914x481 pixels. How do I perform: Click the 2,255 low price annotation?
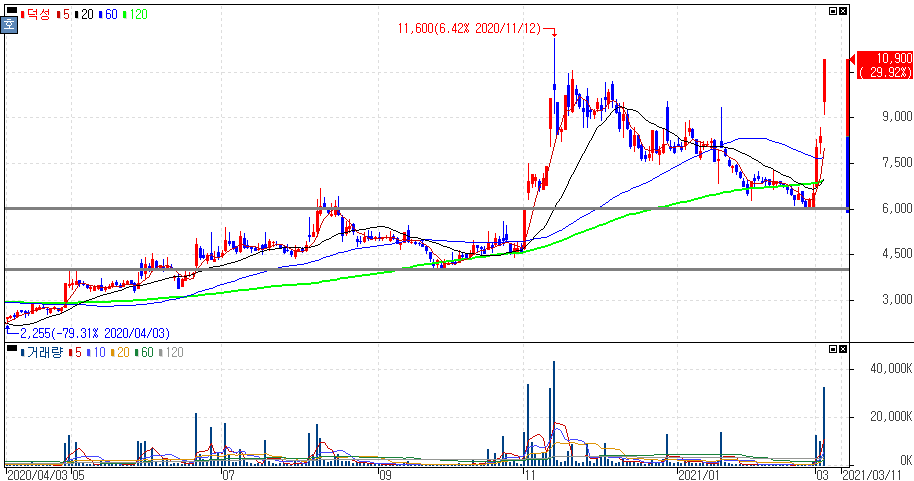coord(95,333)
